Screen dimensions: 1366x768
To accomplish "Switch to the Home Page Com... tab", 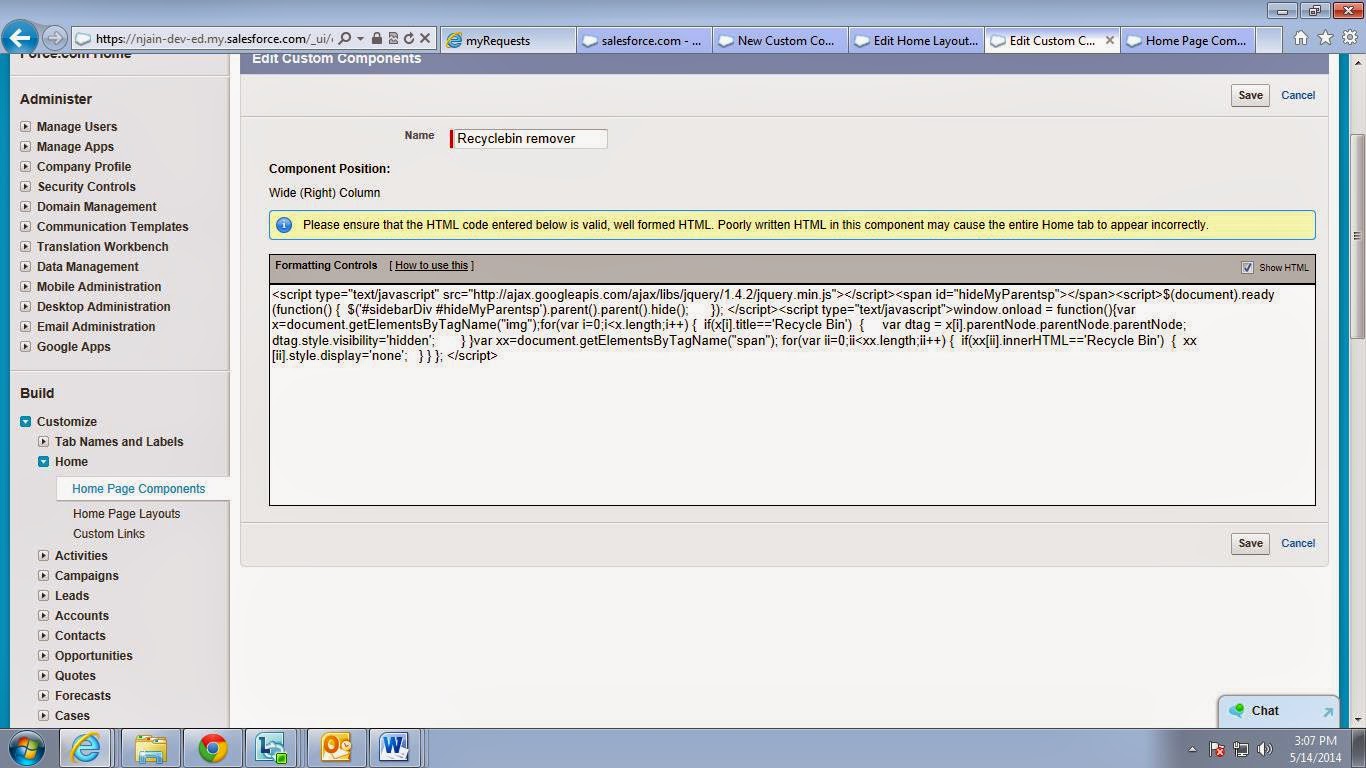I will point(1187,40).
